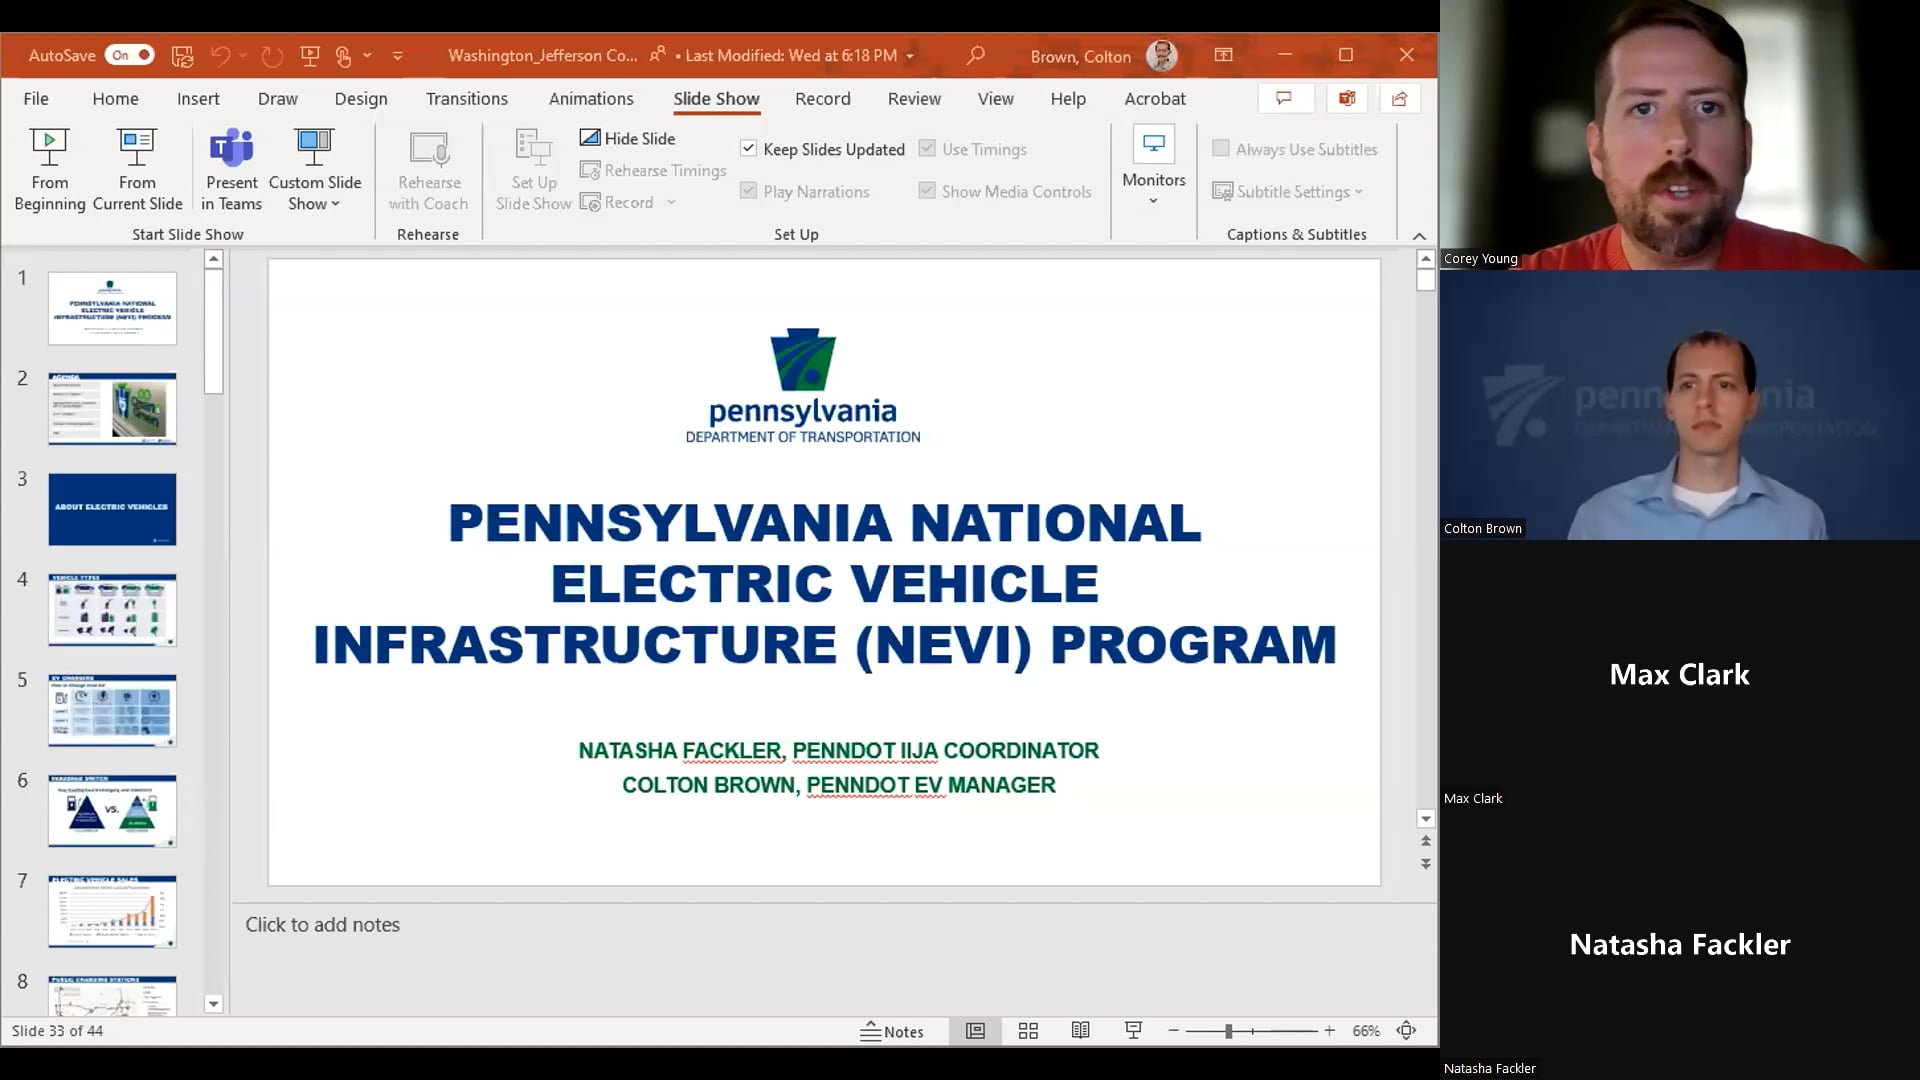Click the Redo icon
Image resolution: width=1920 pixels, height=1080 pixels.
point(272,56)
